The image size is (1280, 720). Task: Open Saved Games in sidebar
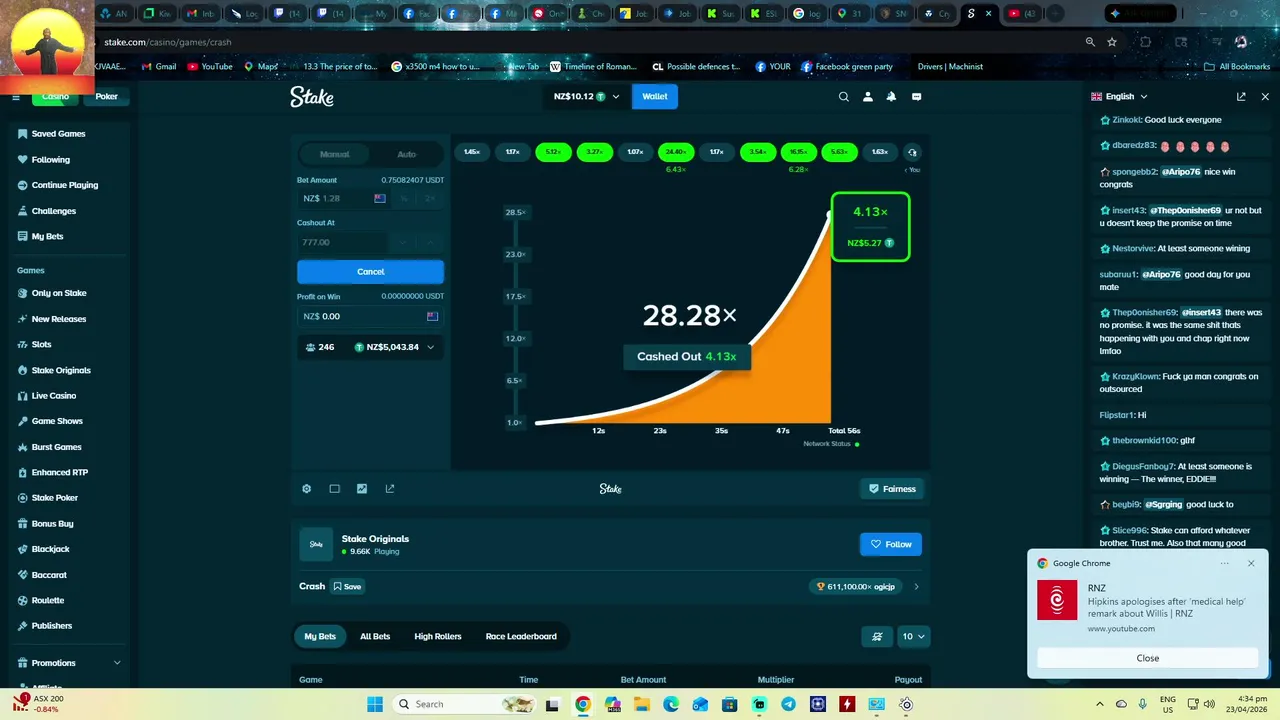[58, 134]
